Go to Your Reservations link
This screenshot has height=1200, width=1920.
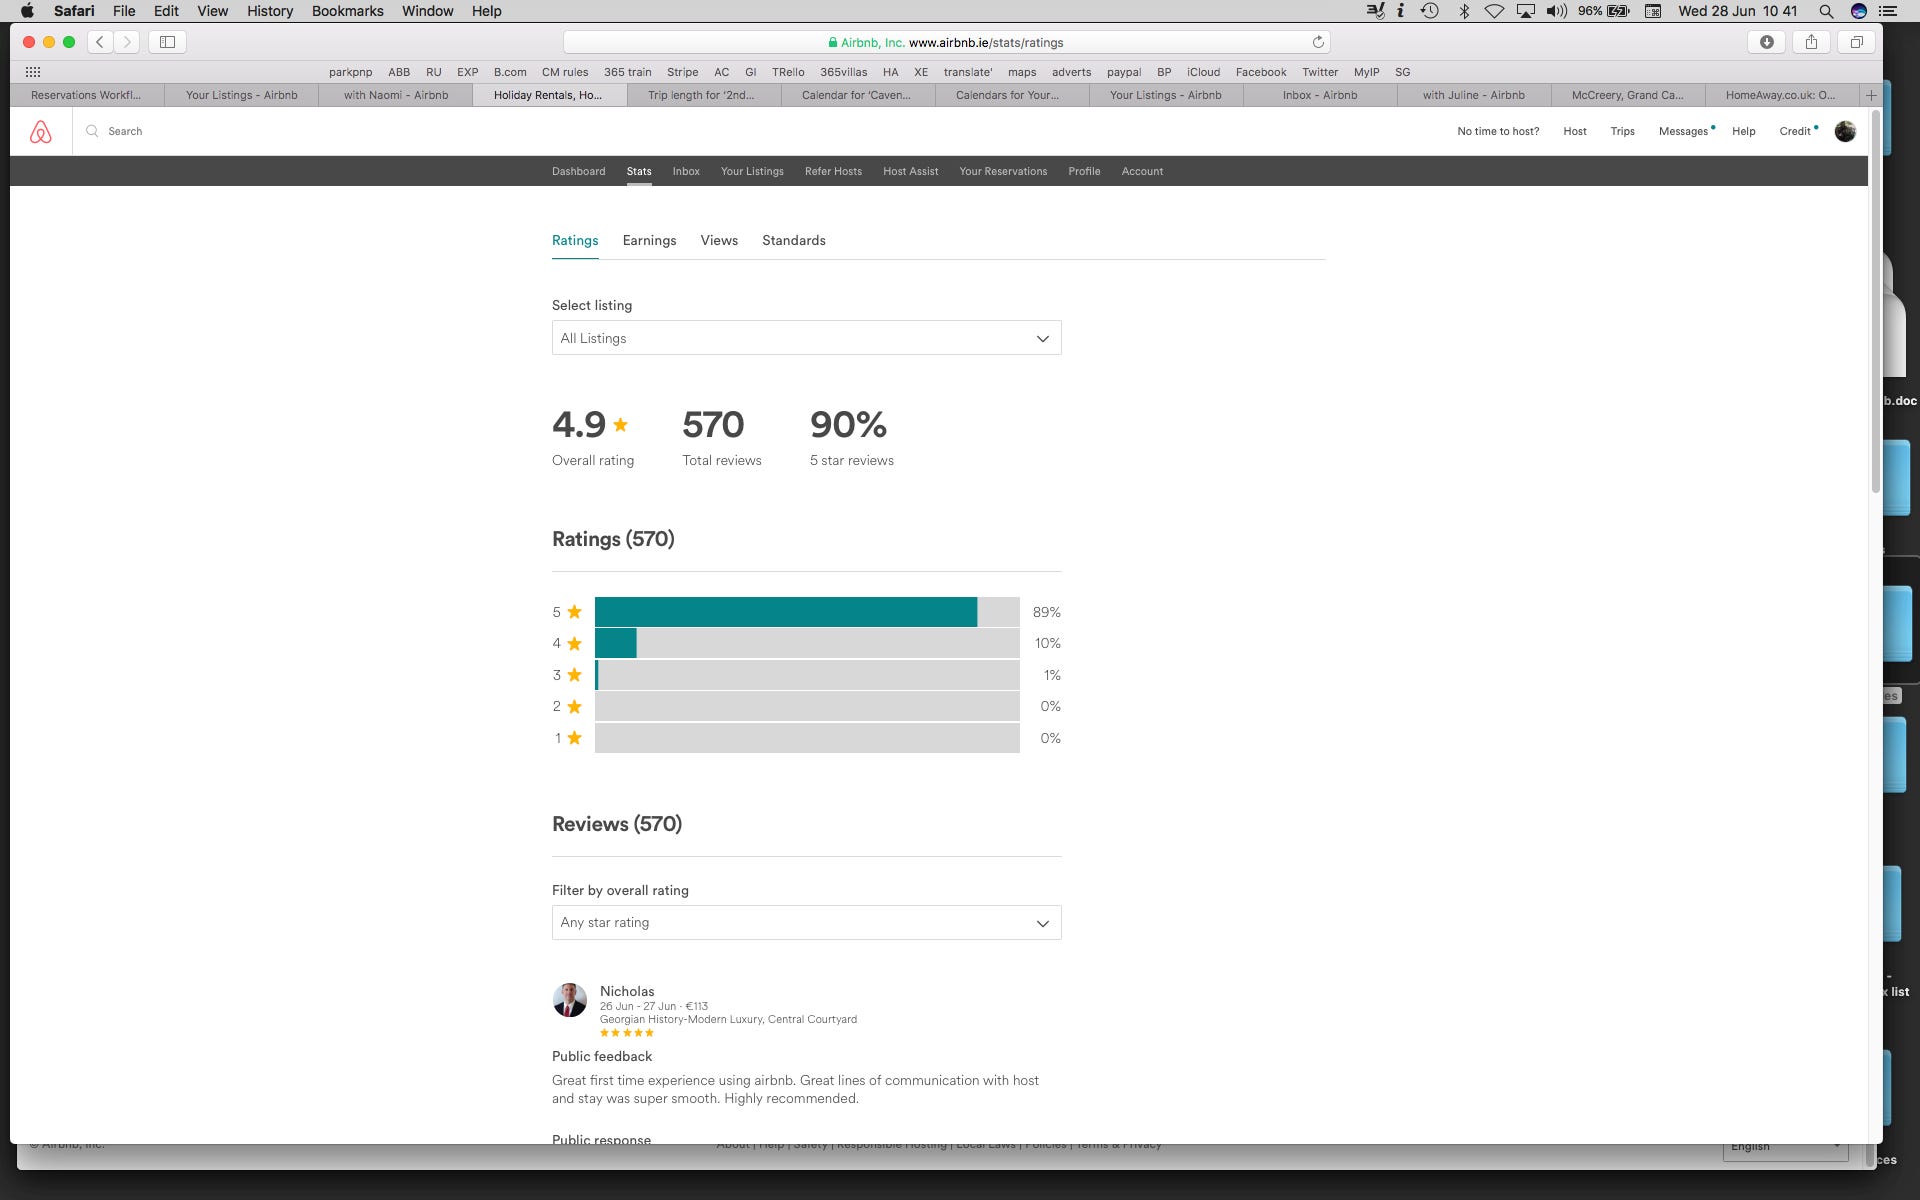tap(1003, 171)
